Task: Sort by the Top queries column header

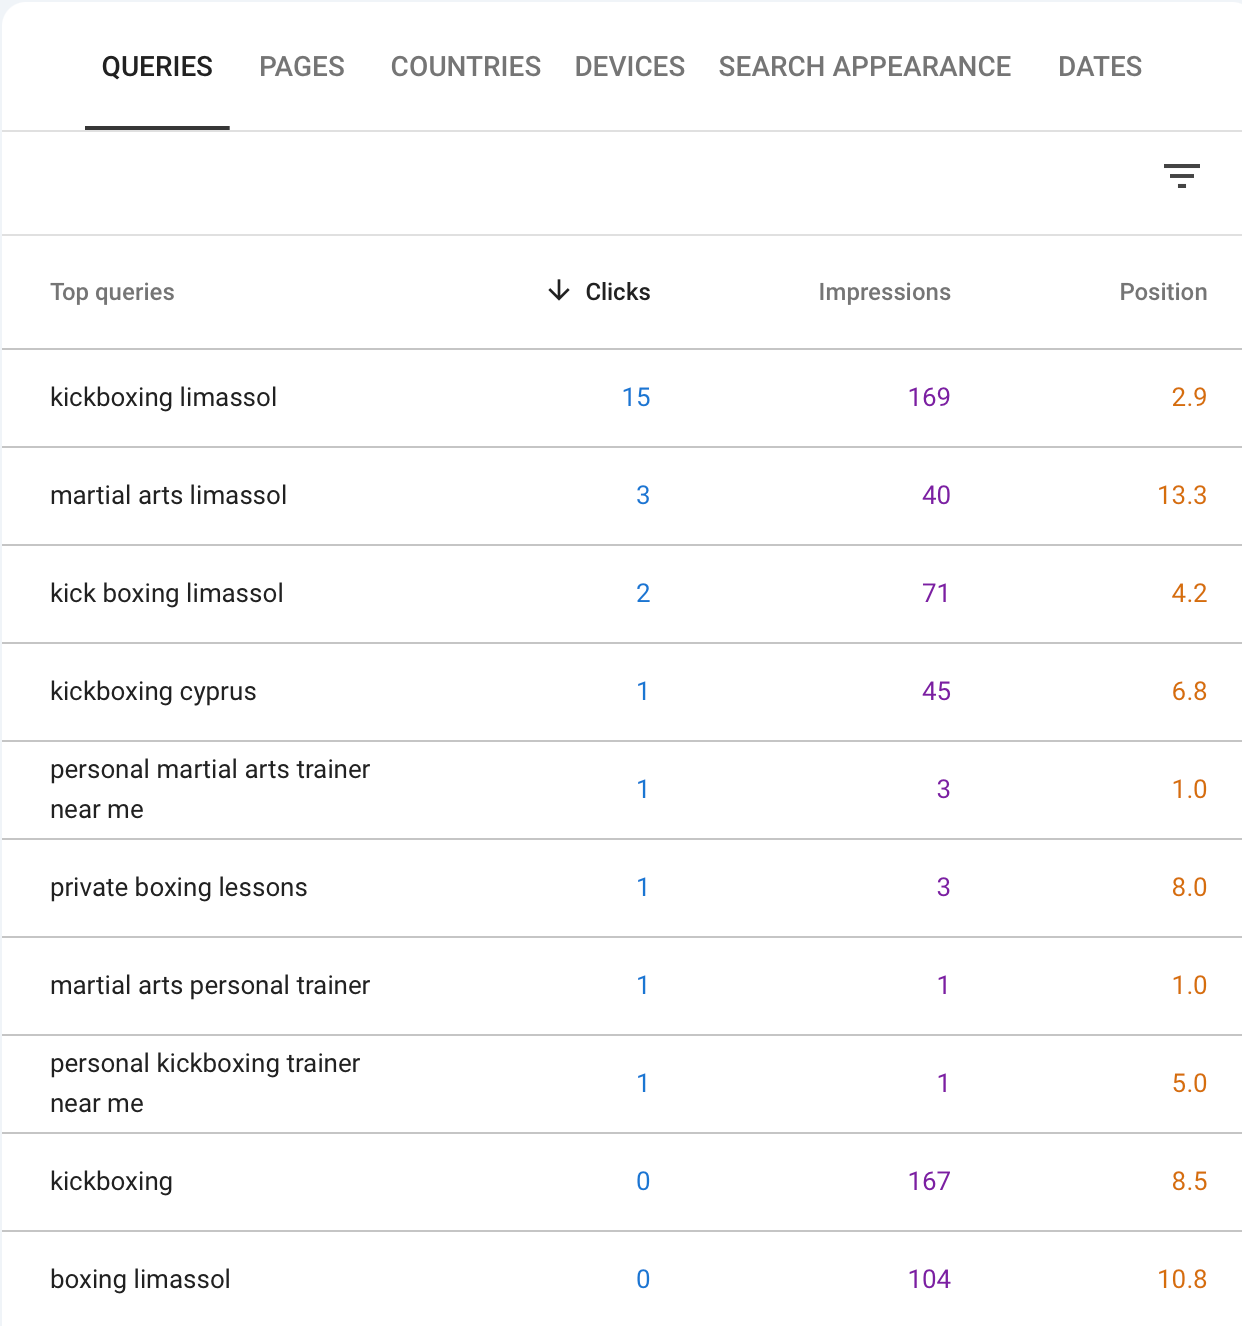Action: pos(112,292)
